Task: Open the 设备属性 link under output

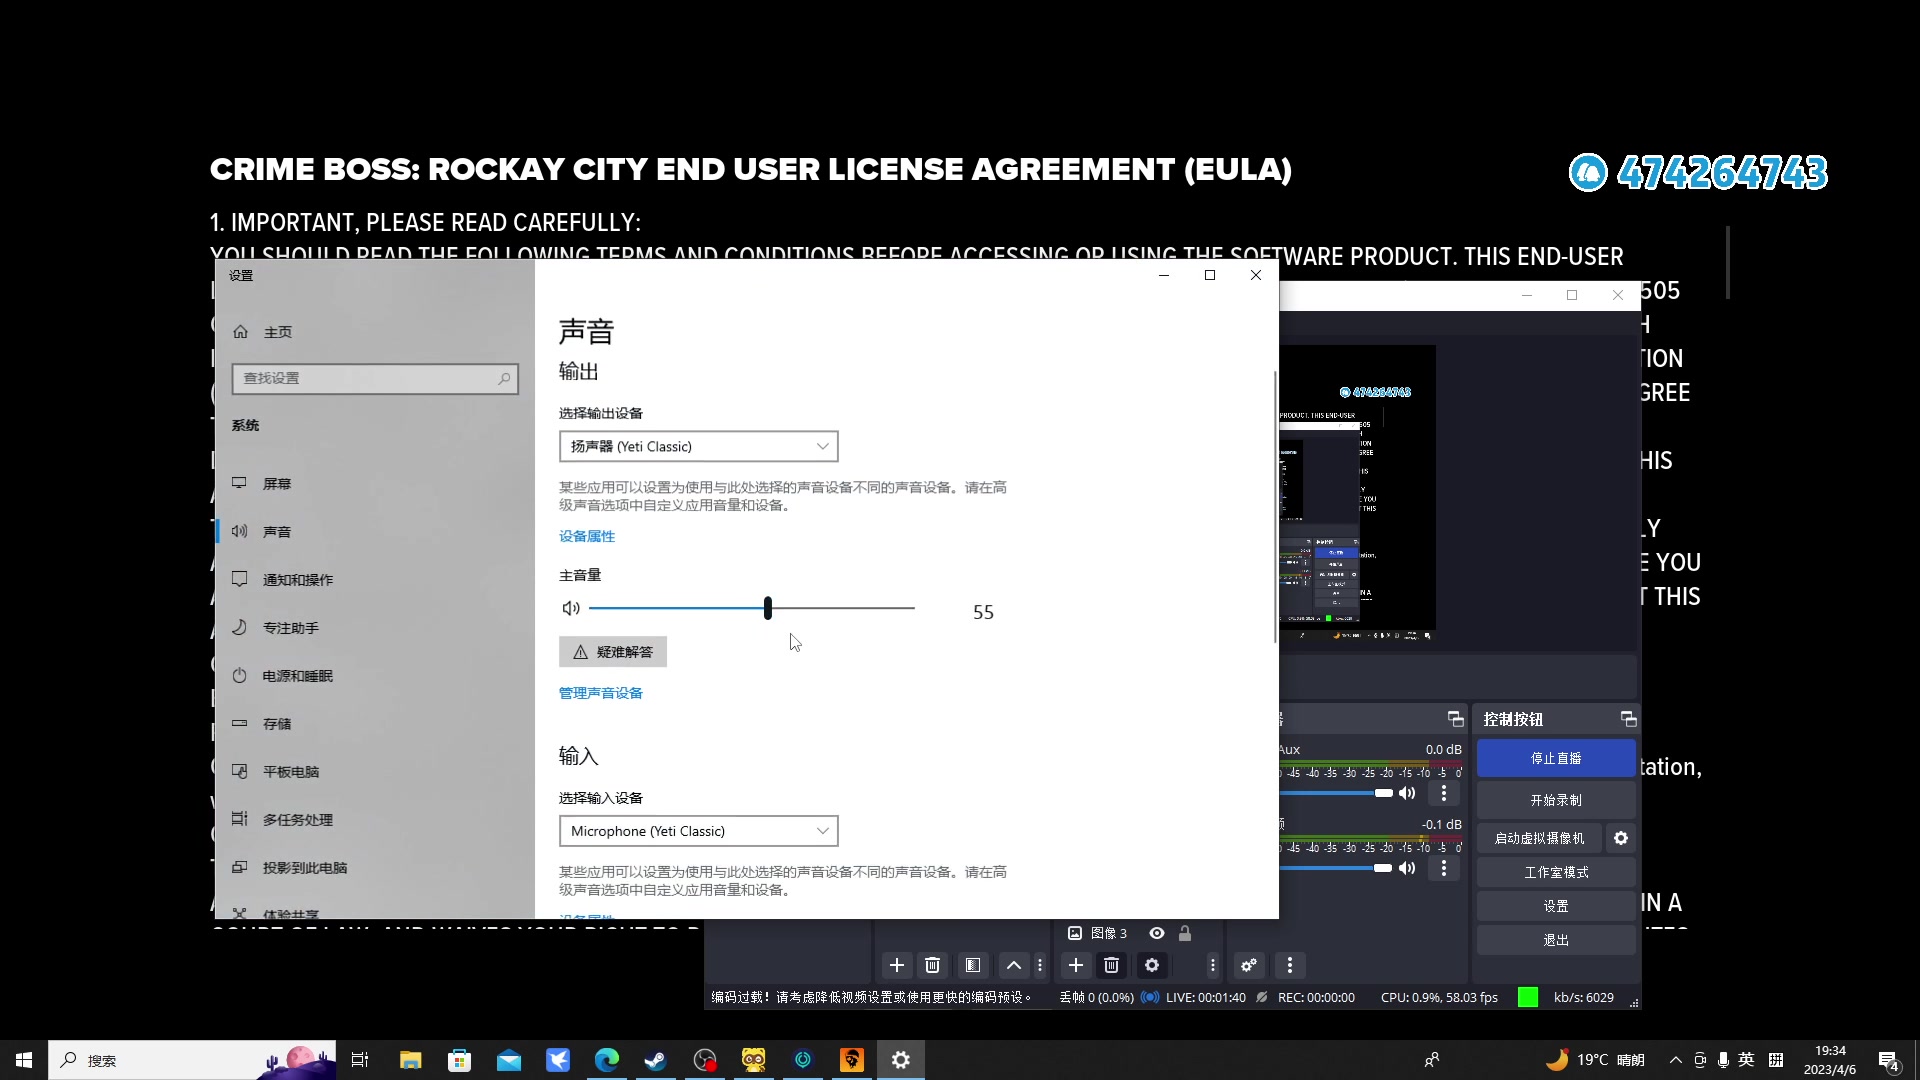Action: [587, 536]
